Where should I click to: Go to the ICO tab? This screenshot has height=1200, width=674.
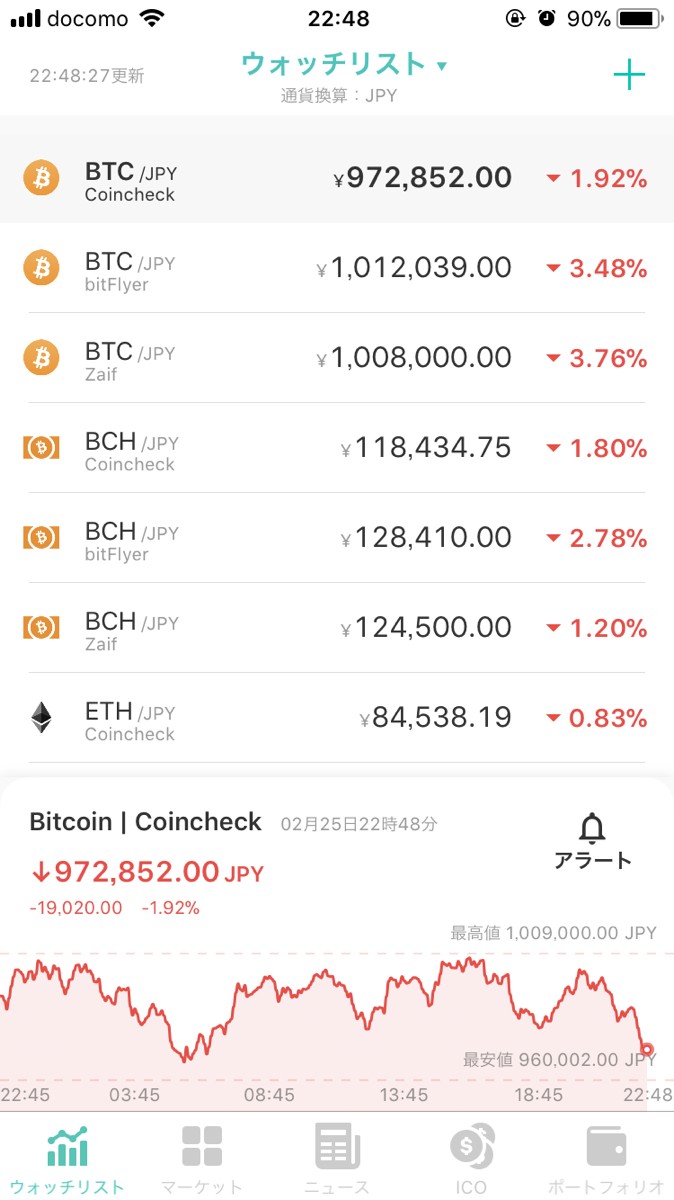[x=471, y=1158]
